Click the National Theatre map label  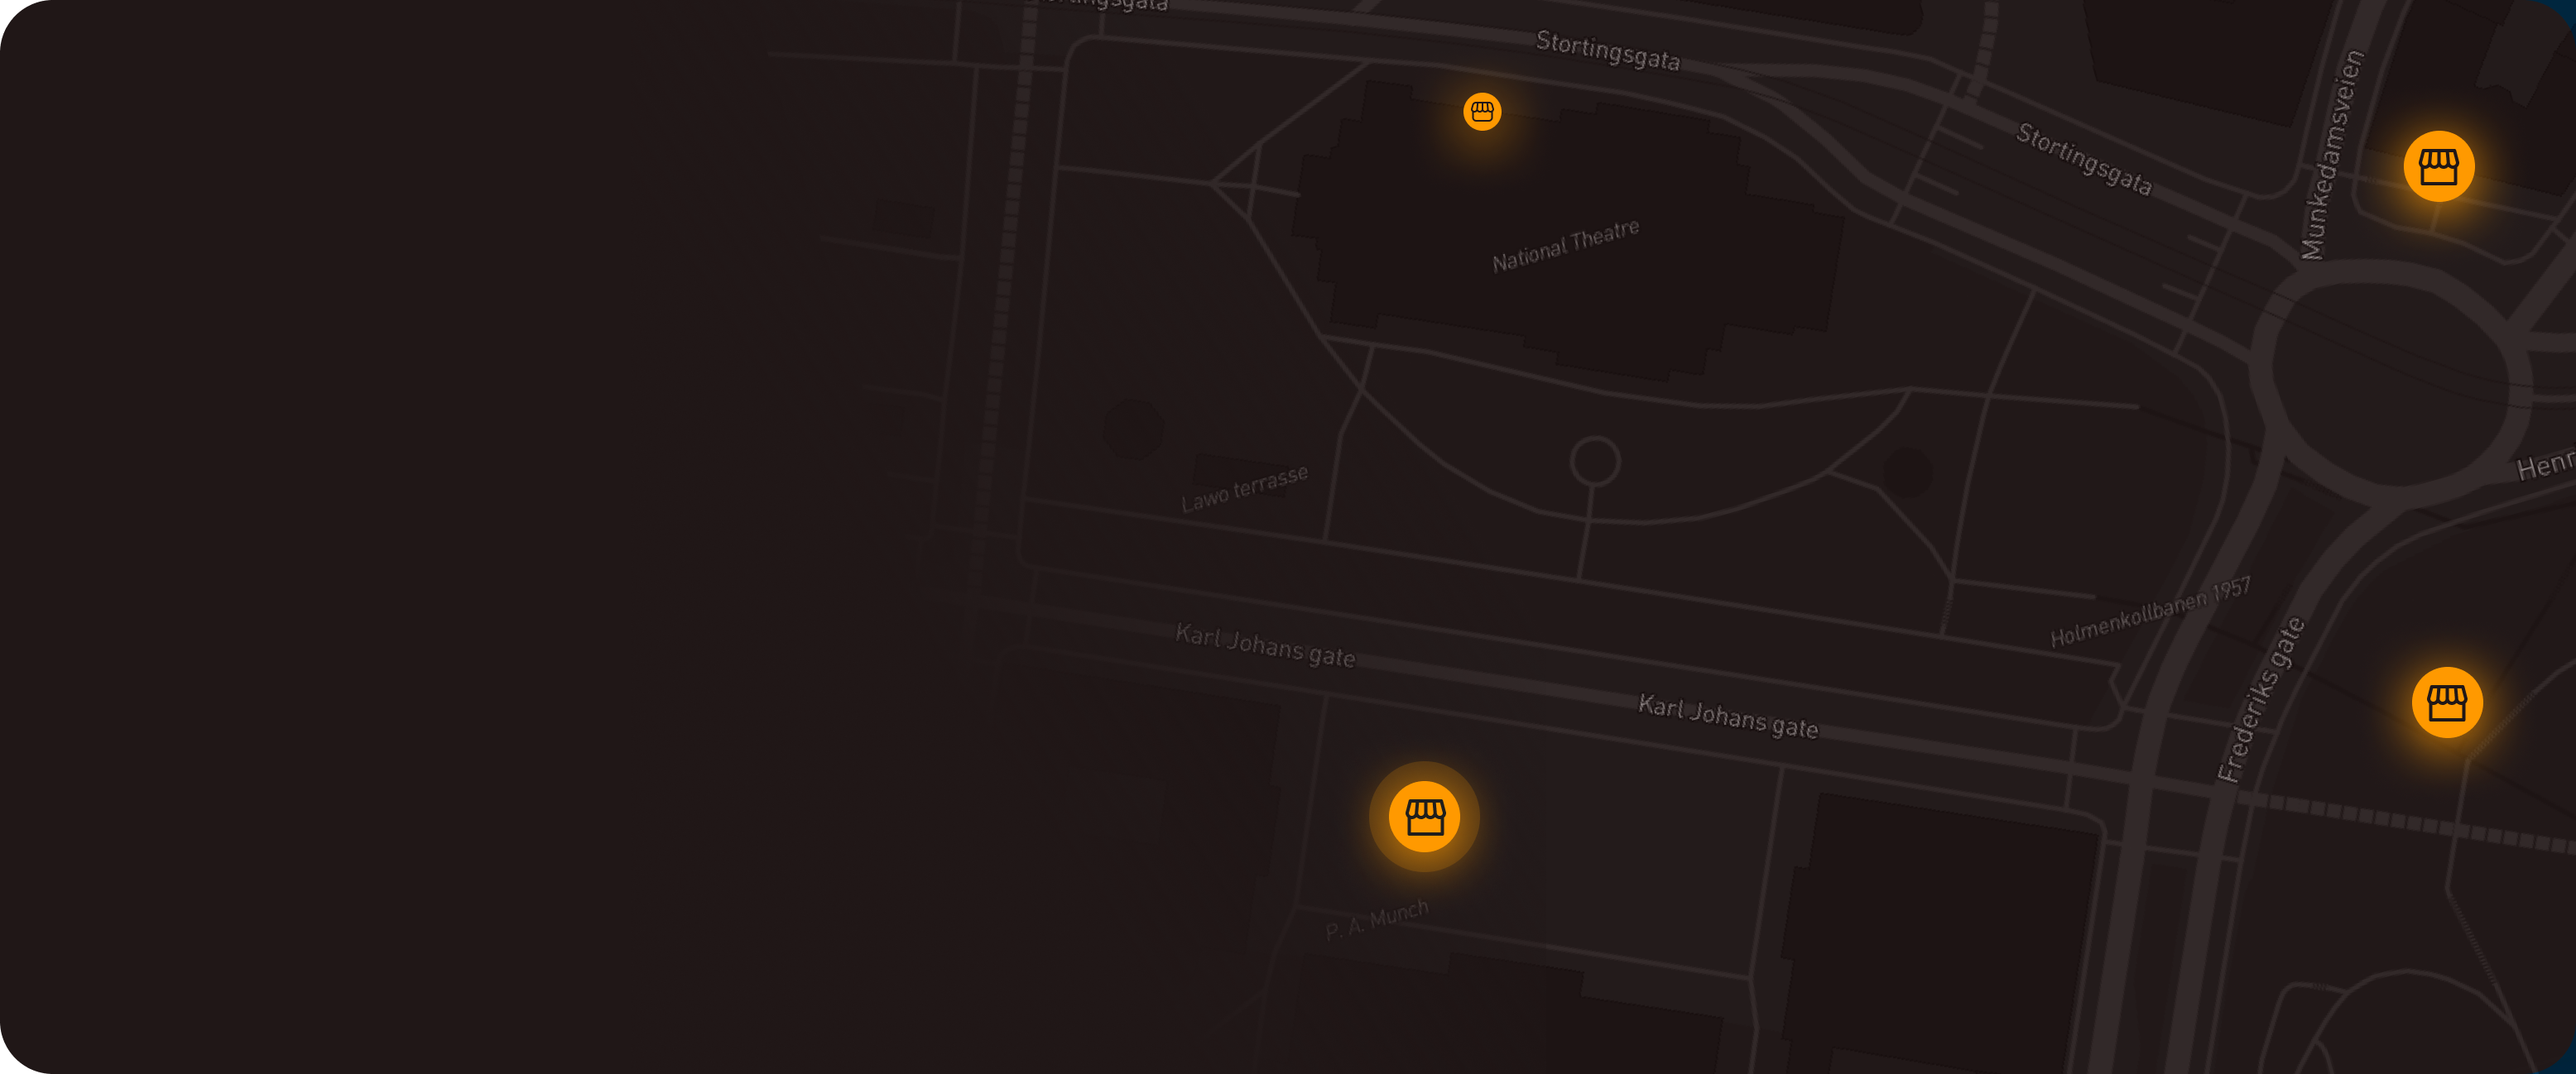1565,245
